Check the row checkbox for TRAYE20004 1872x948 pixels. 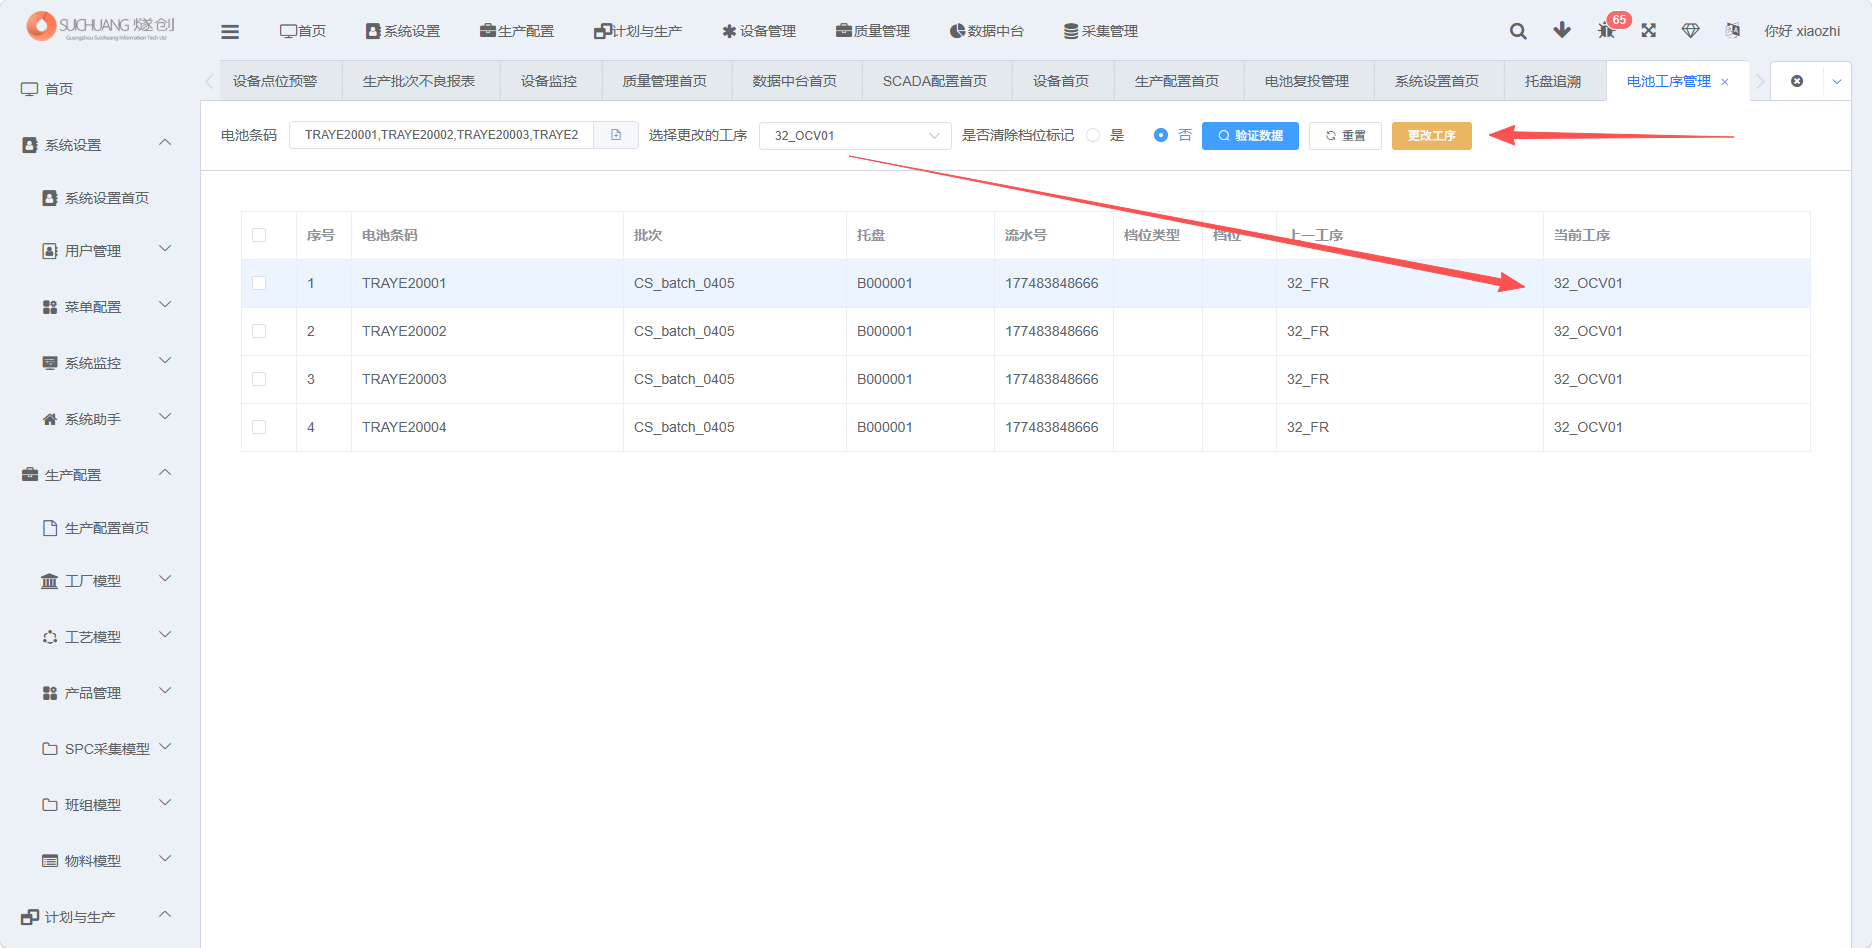tap(259, 427)
